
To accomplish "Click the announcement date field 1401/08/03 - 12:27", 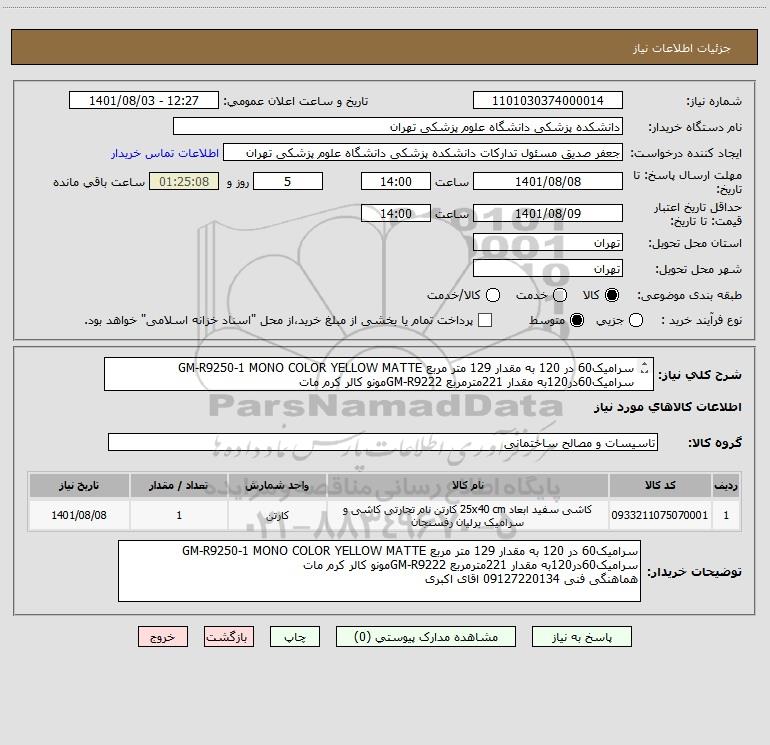I will tap(144, 101).
